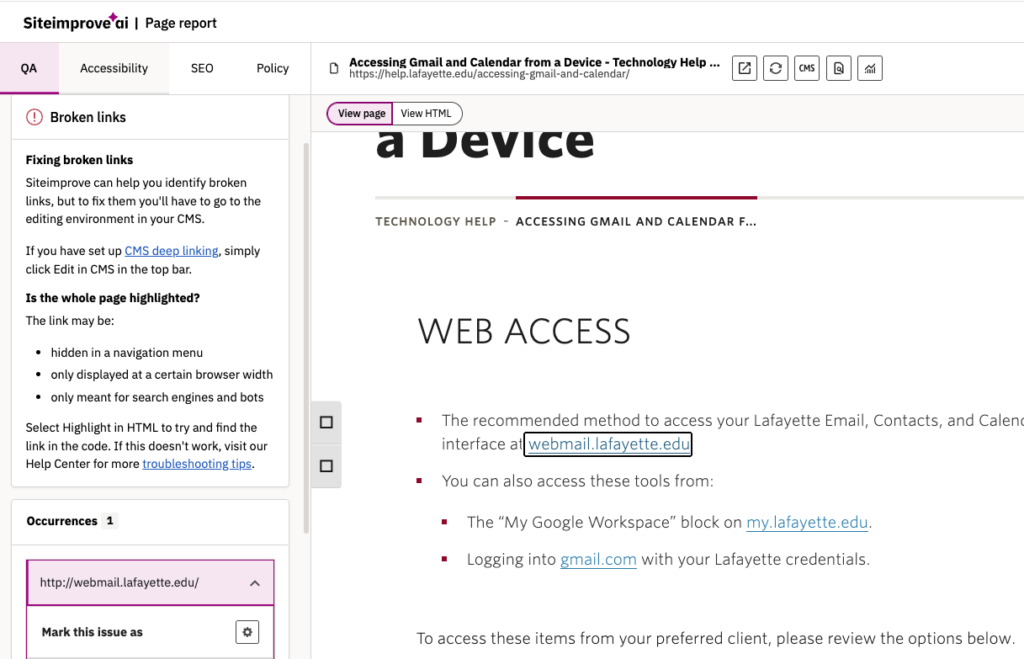Click the TECHNOLOGY HELP breadcrumb
This screenshot has width=1024, height=659.
tap(436, 221)
